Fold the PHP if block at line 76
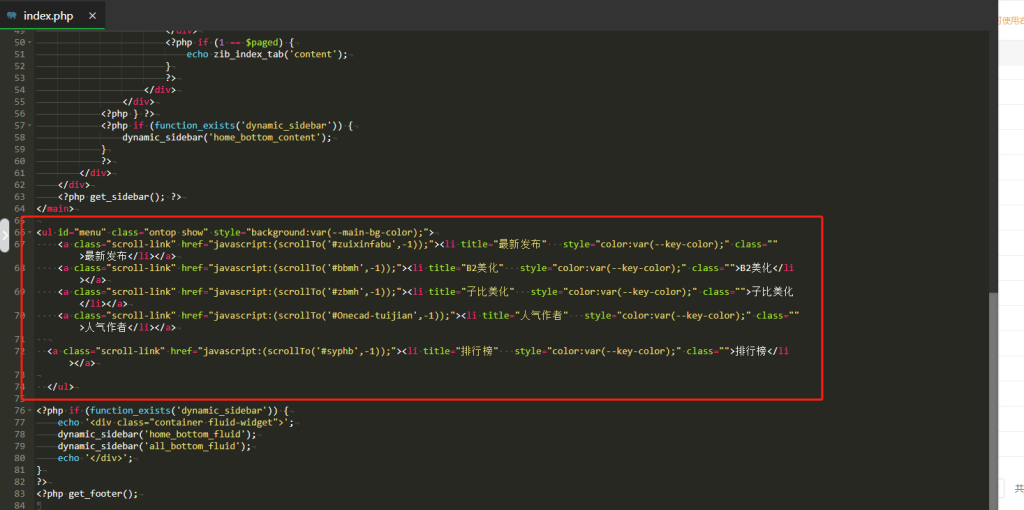The image size is (1024, 510). tap(30, 410)
